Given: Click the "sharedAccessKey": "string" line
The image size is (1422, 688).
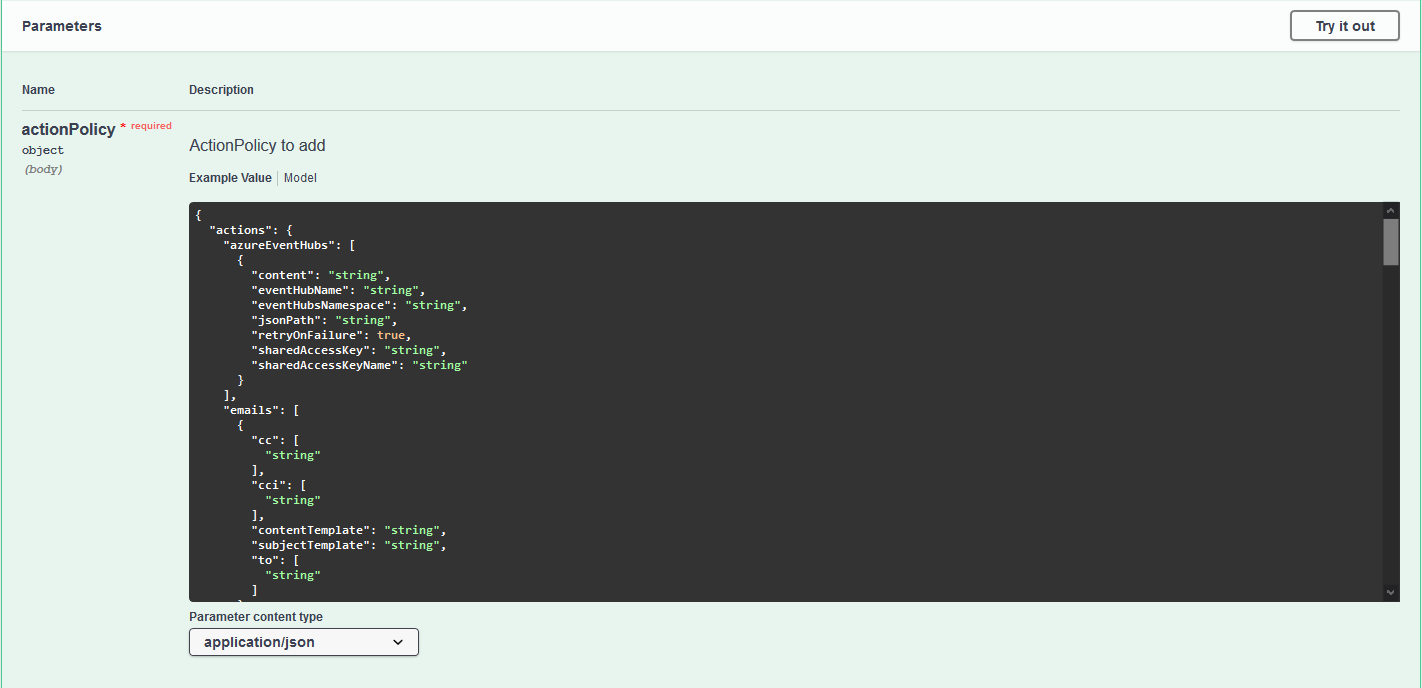Looking at the screenshot, I should pyautogui.click(x=349, y=350).
